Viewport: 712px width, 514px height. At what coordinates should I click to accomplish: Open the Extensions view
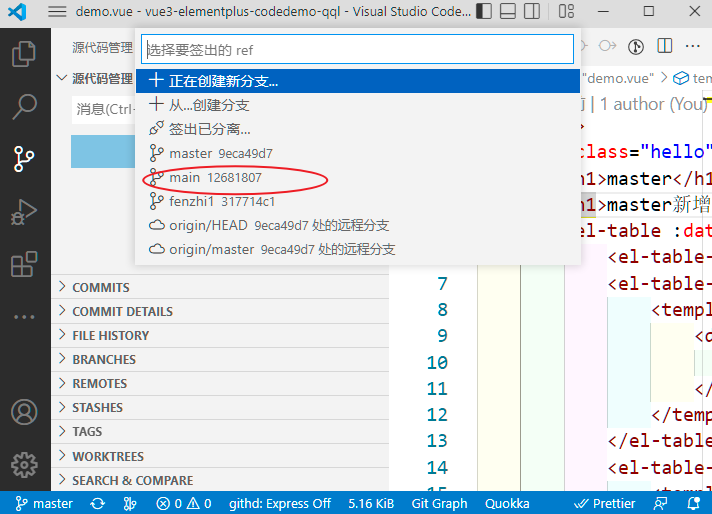point(24,264)
